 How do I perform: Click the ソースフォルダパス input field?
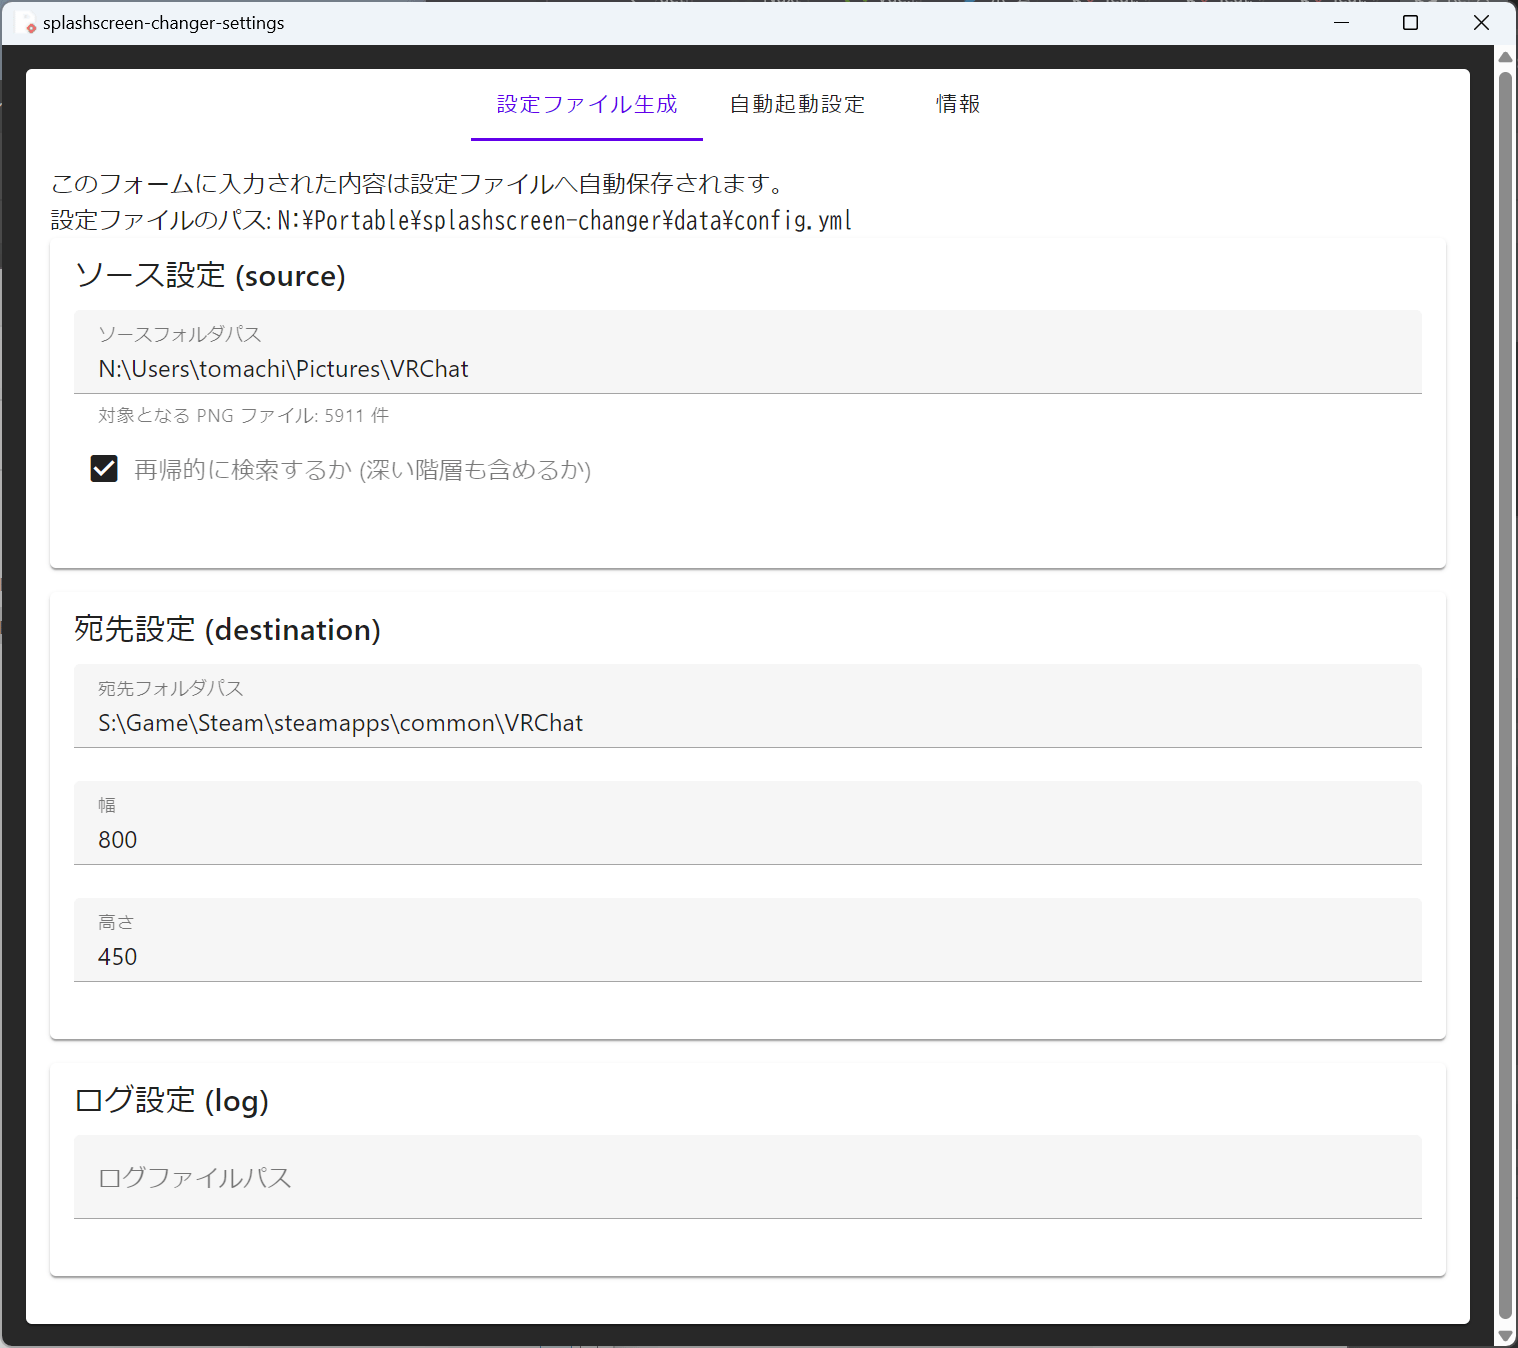click(x=748, y=352)
